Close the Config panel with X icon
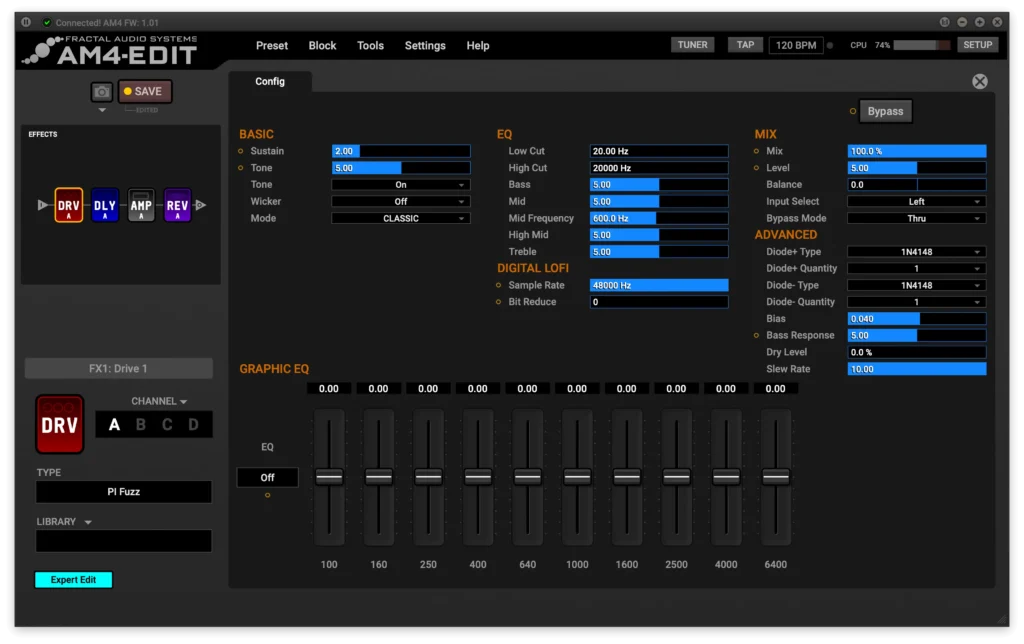This screenshot has height=644, width=1024. click(x=980, y=82)
